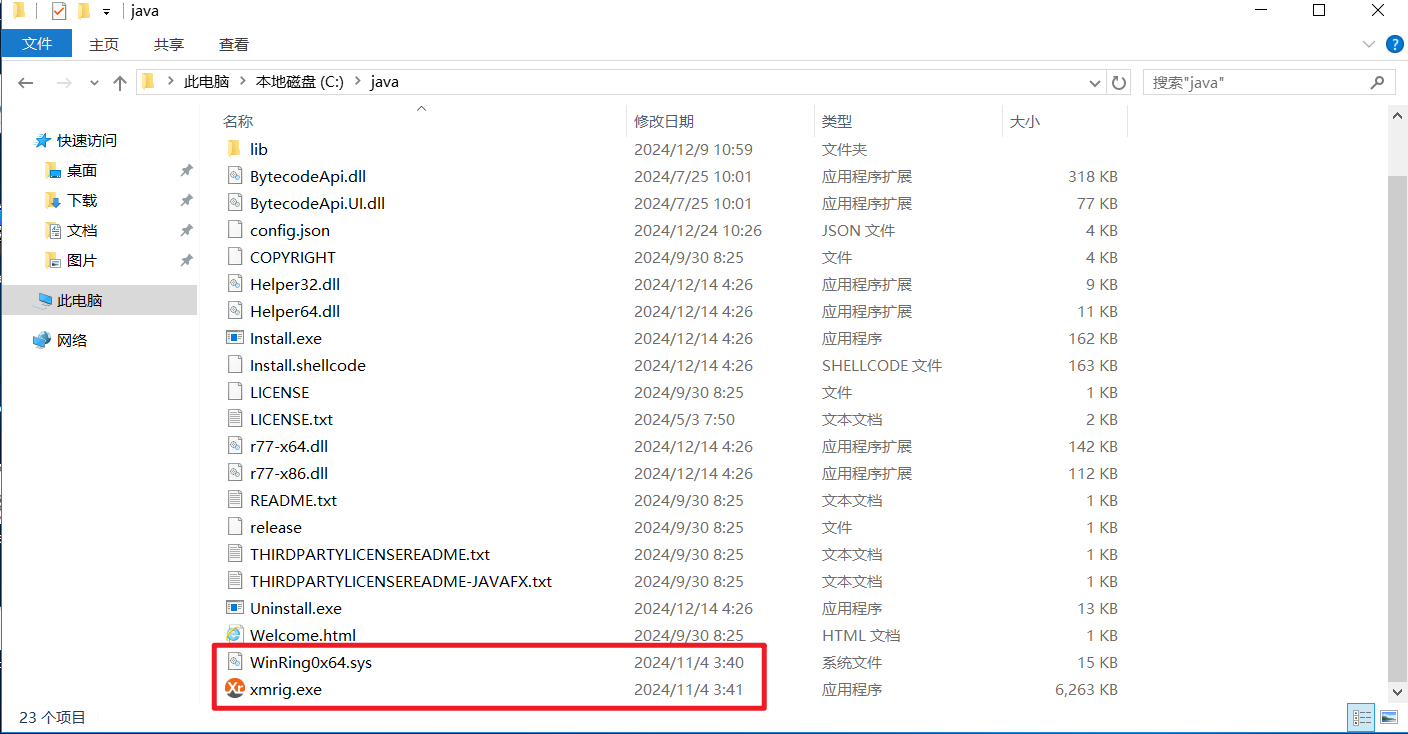The width and height of the screenshot is (1408, 734).
Task: Click the Welcome.html browser icon
Action: click(235, 635)
